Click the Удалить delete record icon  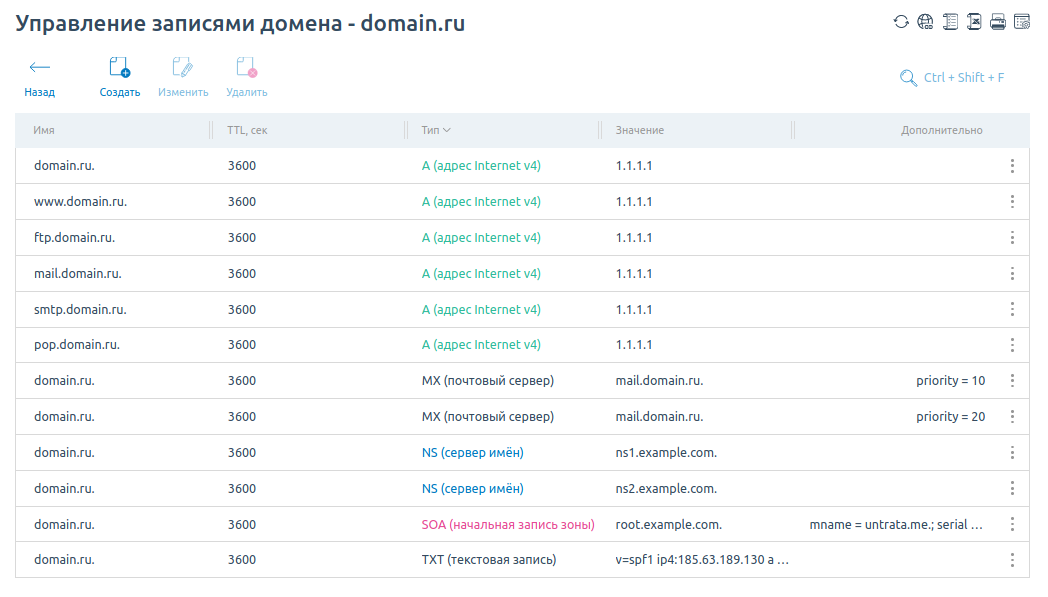point(246,68)
